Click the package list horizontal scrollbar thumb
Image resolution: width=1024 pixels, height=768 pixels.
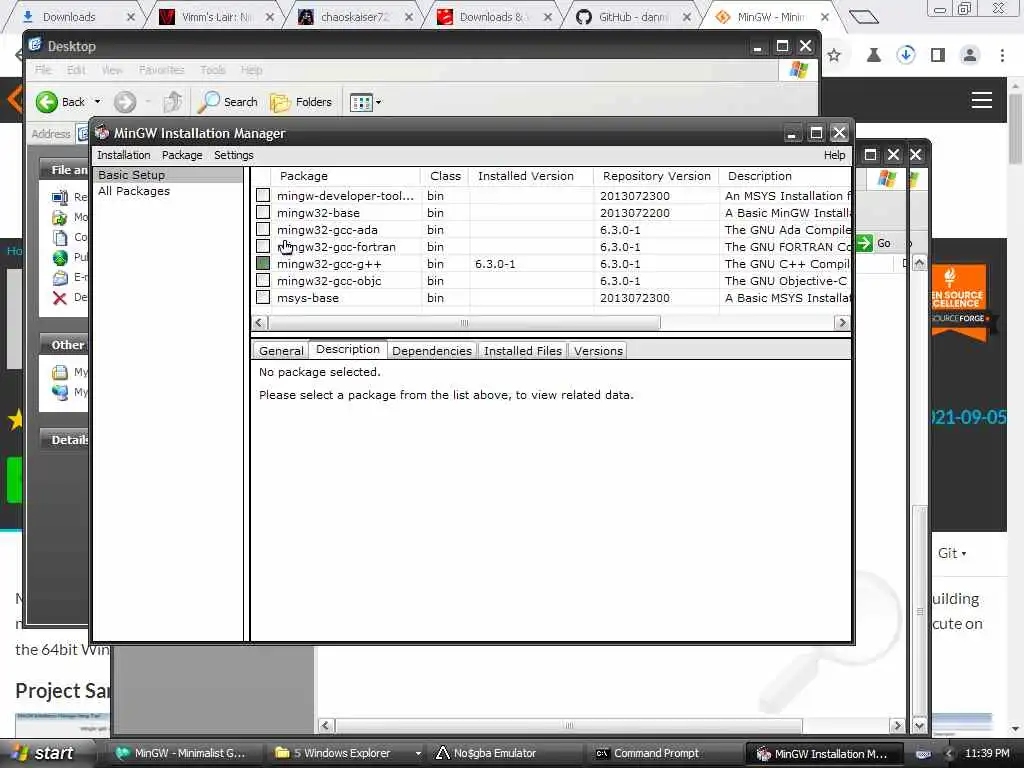pyautogui.click(x=464, y=323)
